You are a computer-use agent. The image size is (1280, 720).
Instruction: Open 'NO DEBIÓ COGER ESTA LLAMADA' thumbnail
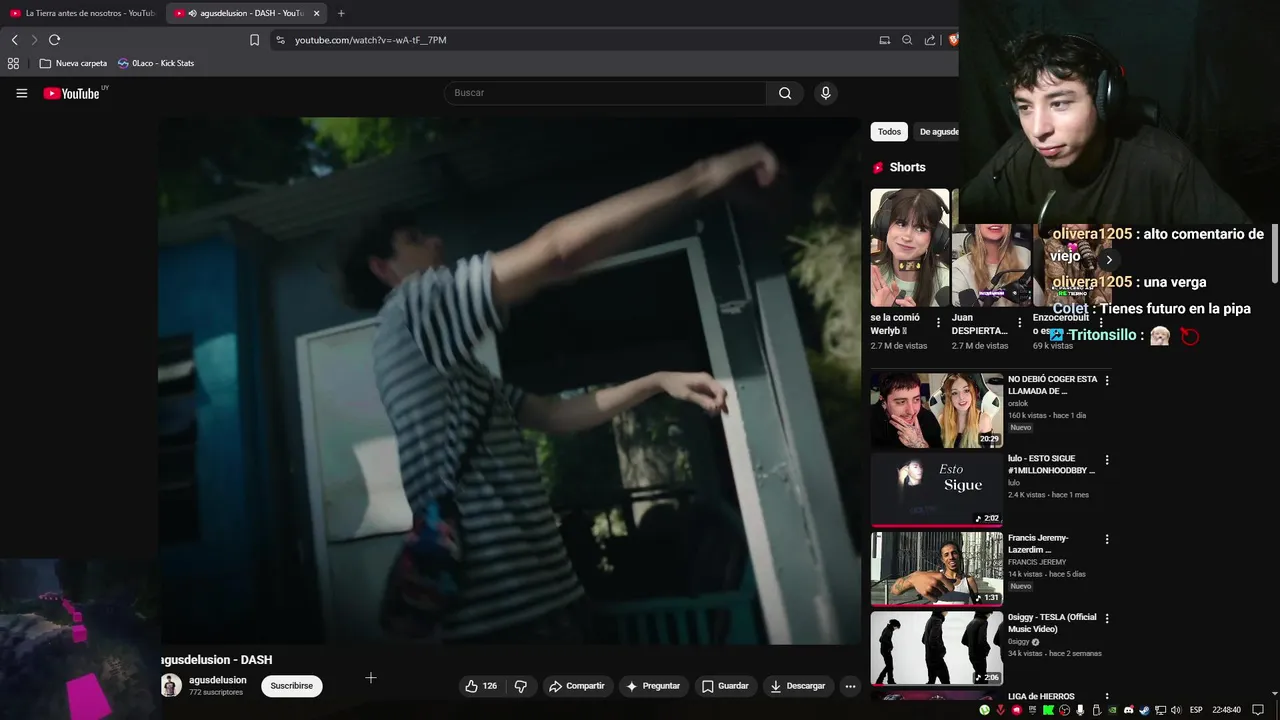[936, 410]
